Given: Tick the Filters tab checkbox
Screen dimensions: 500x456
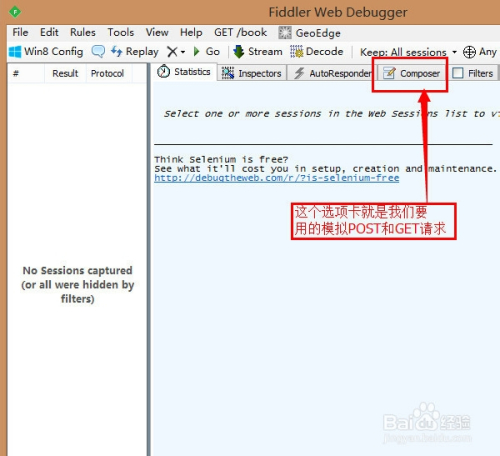Looking at the screenshot, I should tap(458, 73).
